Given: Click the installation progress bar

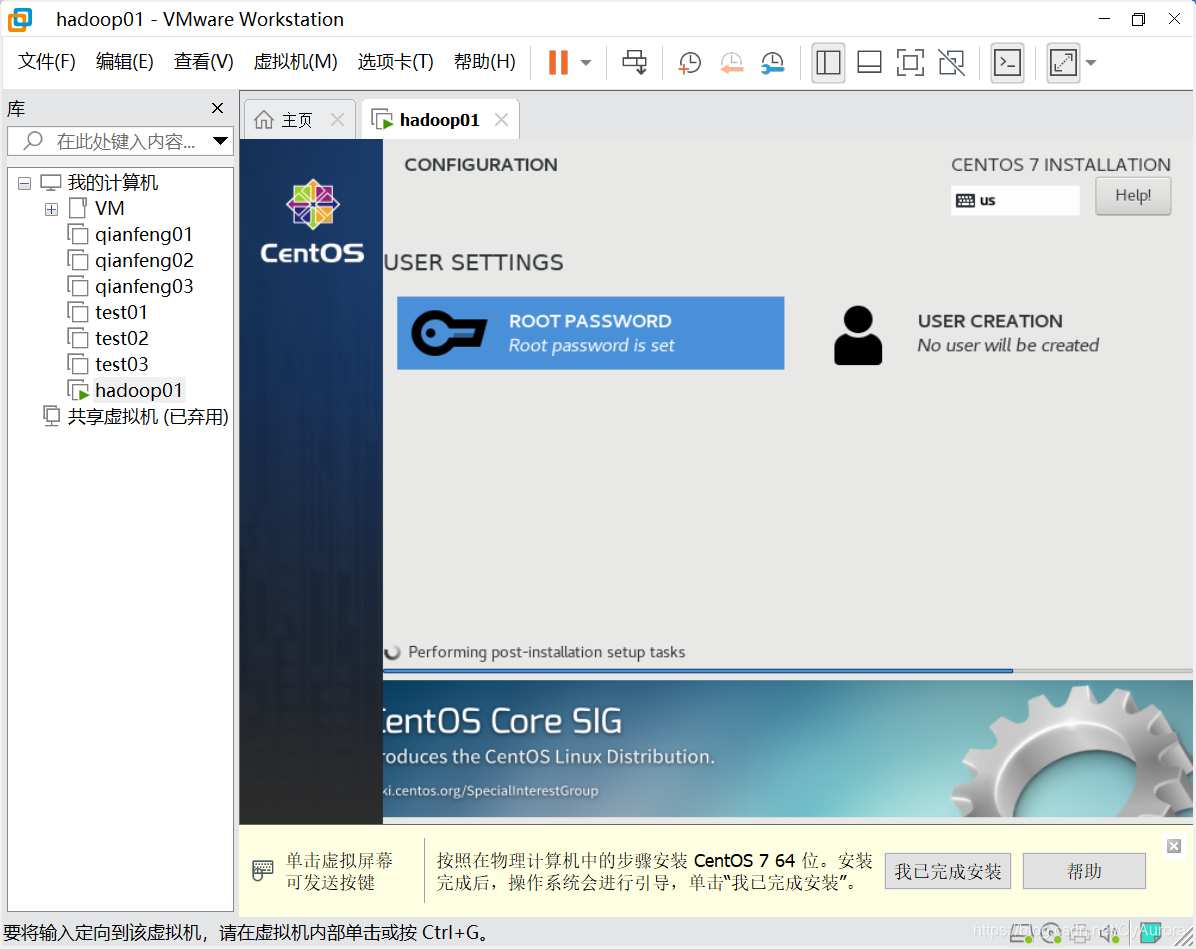Looking at the screenshot, I should pyautogui.click(x=787, y=671).
